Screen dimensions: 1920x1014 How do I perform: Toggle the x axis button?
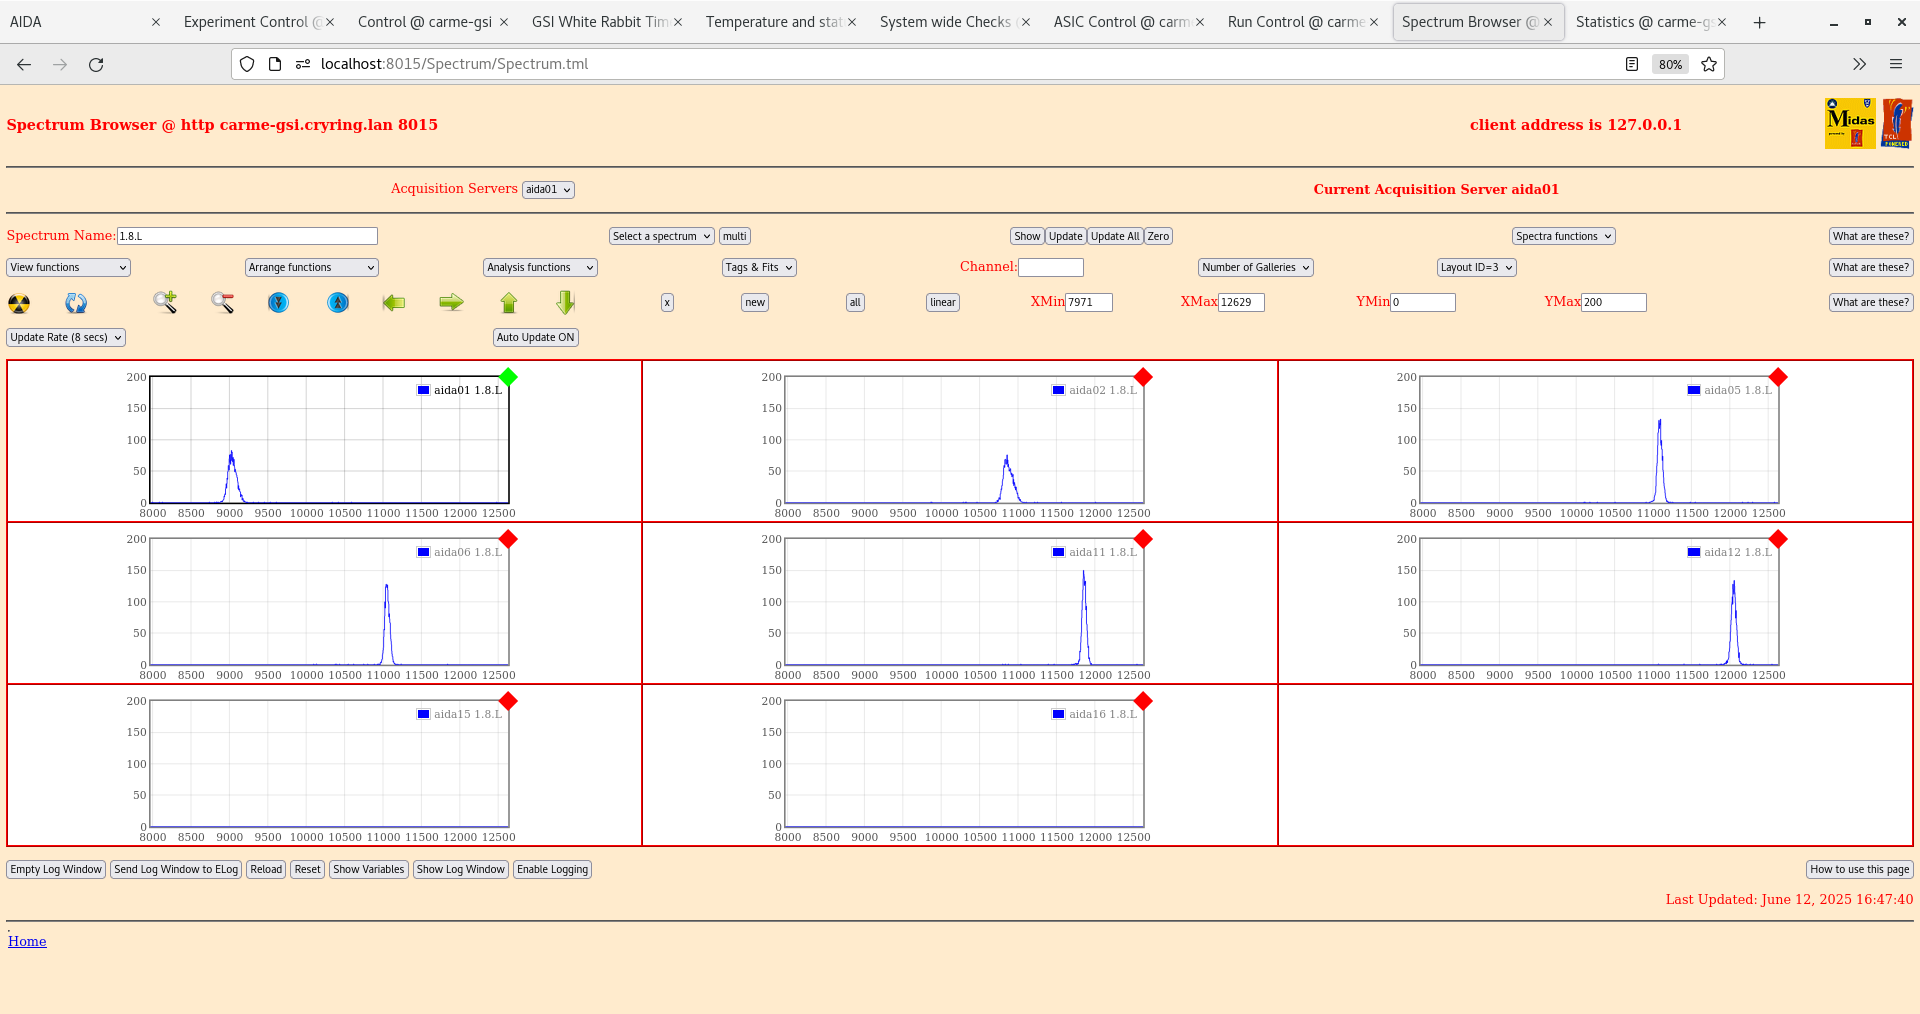pyautogui.click(x=666, y=302)
